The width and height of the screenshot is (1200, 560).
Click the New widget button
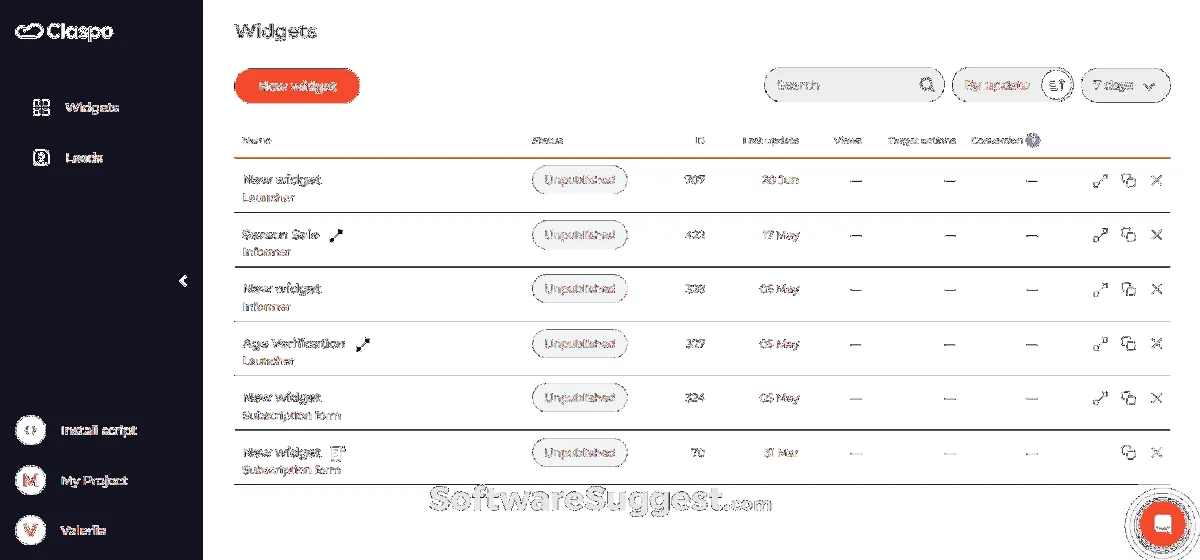click(297, 86)
